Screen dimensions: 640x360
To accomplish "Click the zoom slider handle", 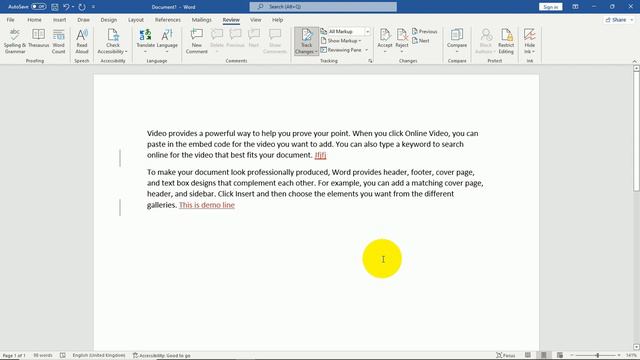I will (x=597, y=356).
